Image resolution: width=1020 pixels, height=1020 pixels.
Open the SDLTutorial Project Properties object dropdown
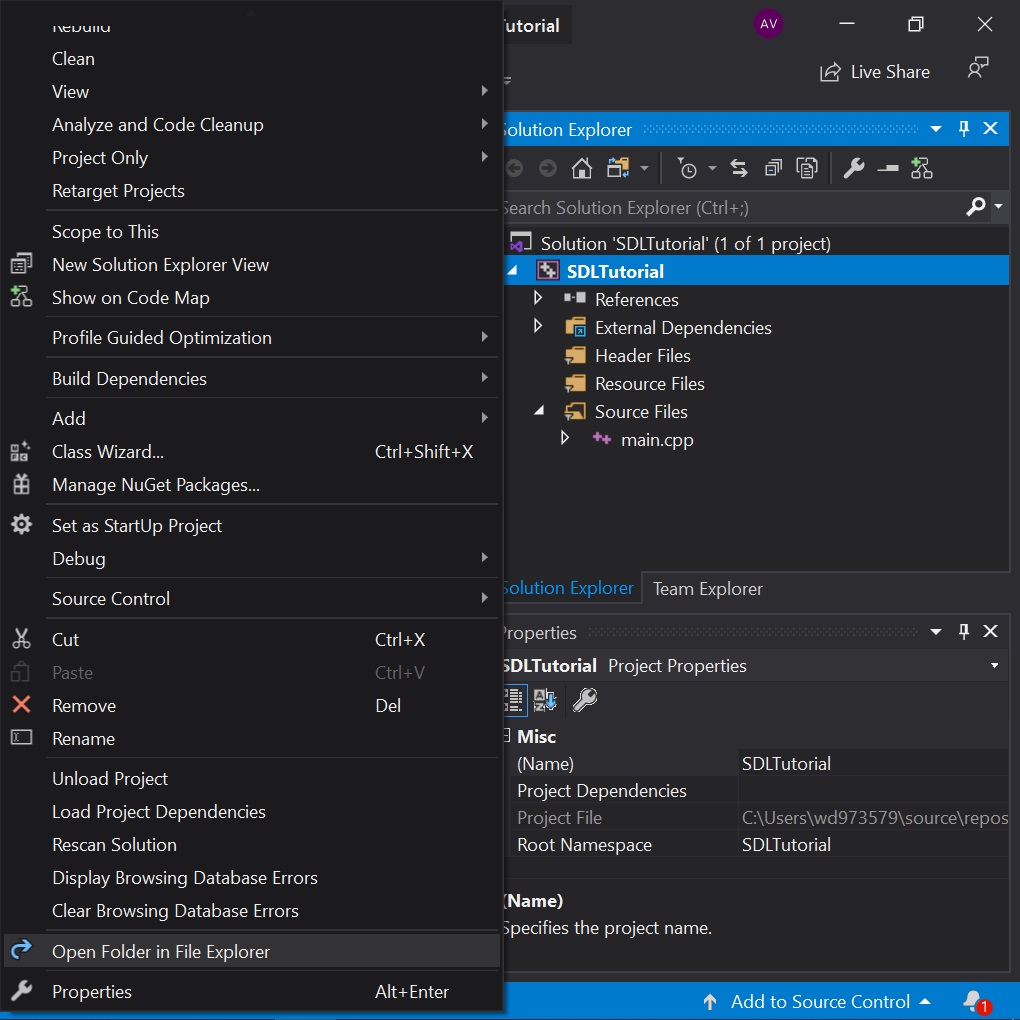(x=994, y=665)
